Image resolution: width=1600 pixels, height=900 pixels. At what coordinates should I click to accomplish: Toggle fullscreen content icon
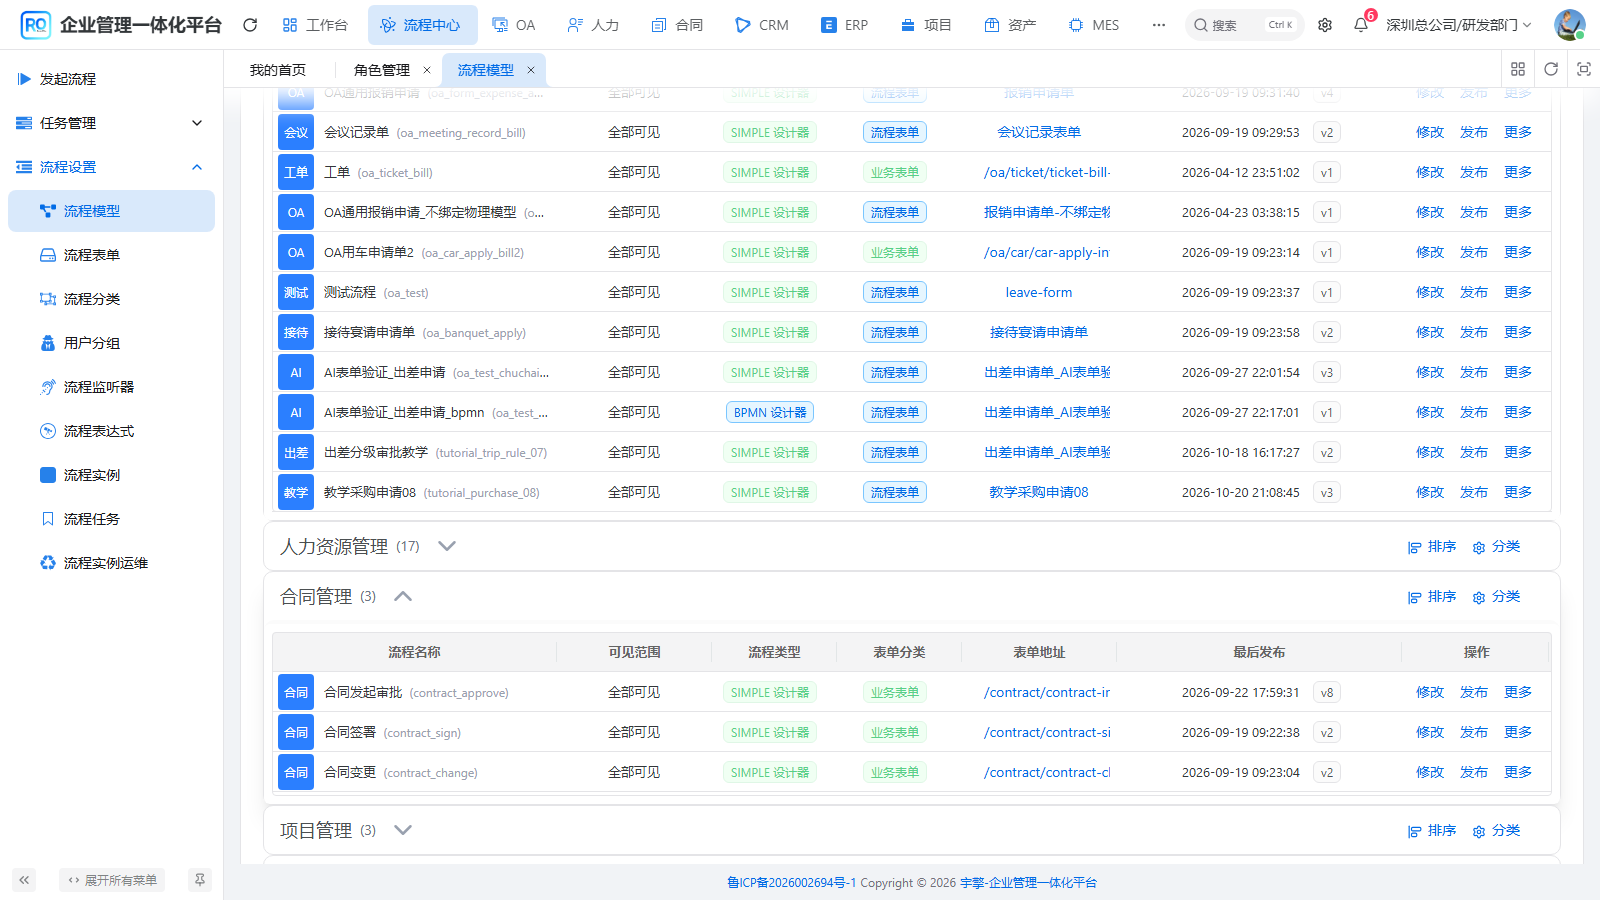pos(1584,69)
